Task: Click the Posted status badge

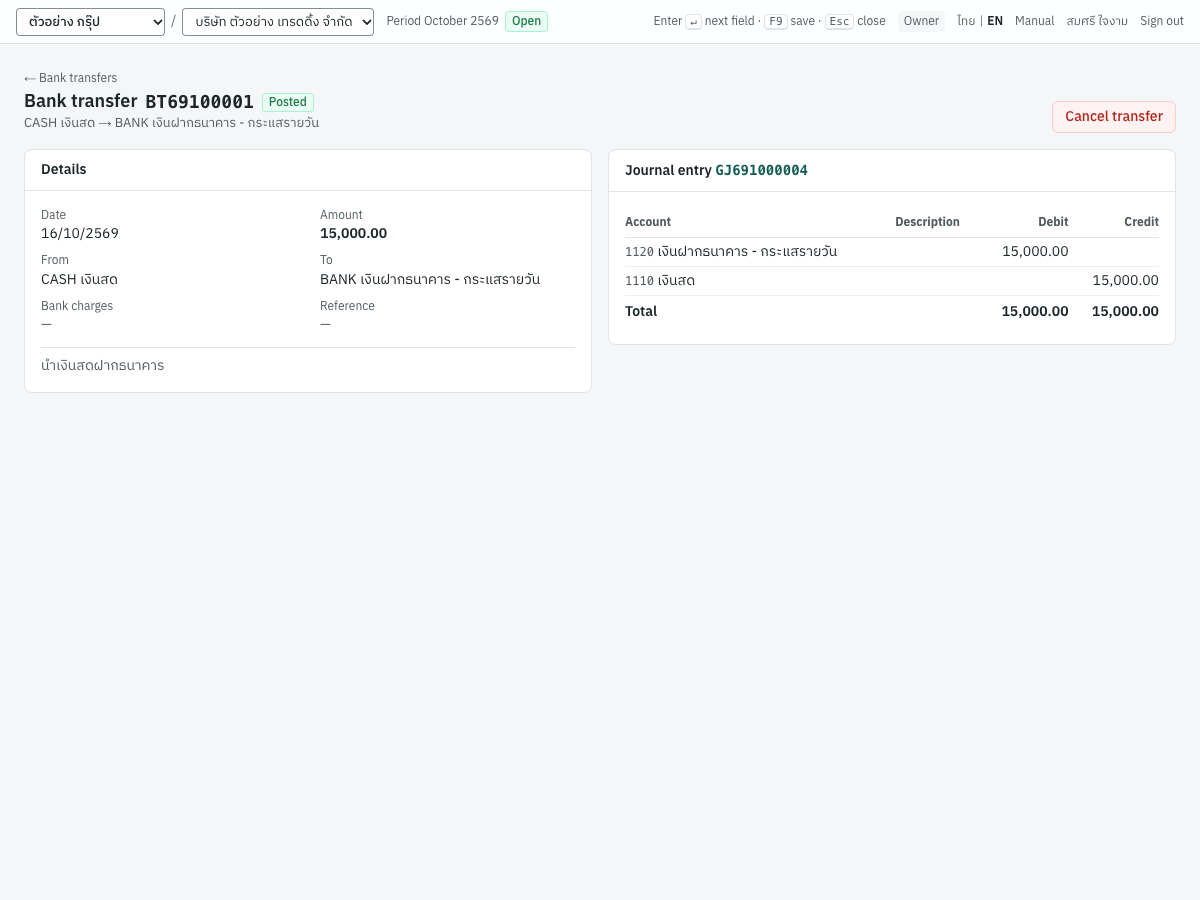Action: click(x=288, y=102)
